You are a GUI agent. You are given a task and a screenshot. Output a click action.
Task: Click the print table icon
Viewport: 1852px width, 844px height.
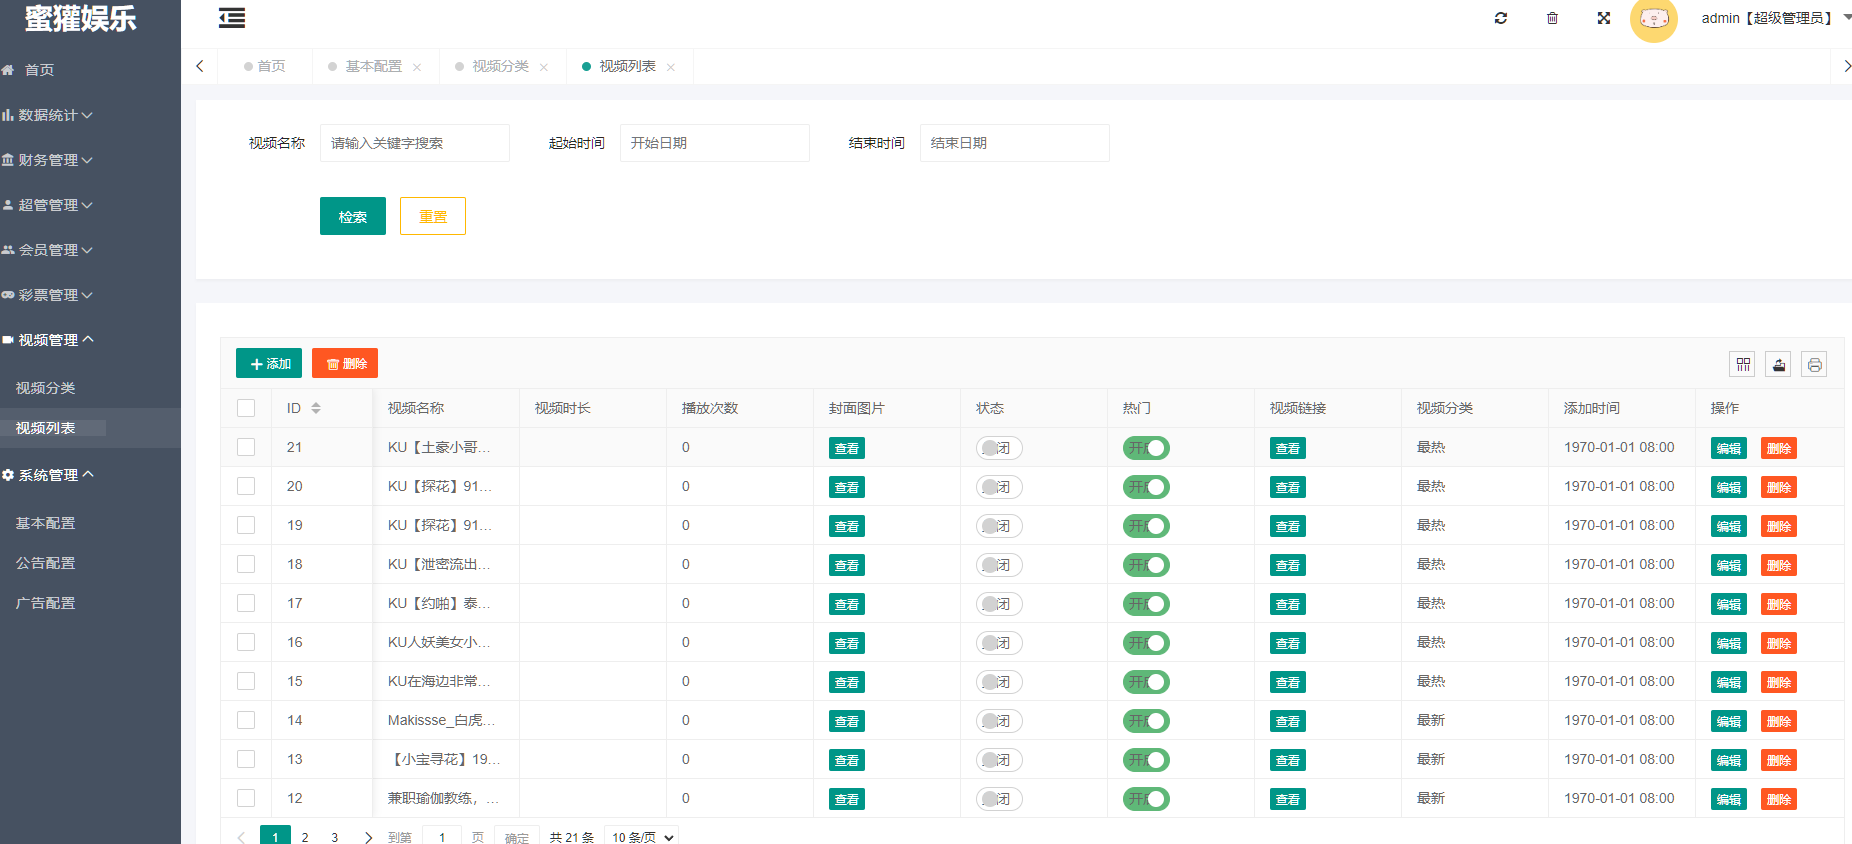pyautogui.click(x=1814, y=364)
